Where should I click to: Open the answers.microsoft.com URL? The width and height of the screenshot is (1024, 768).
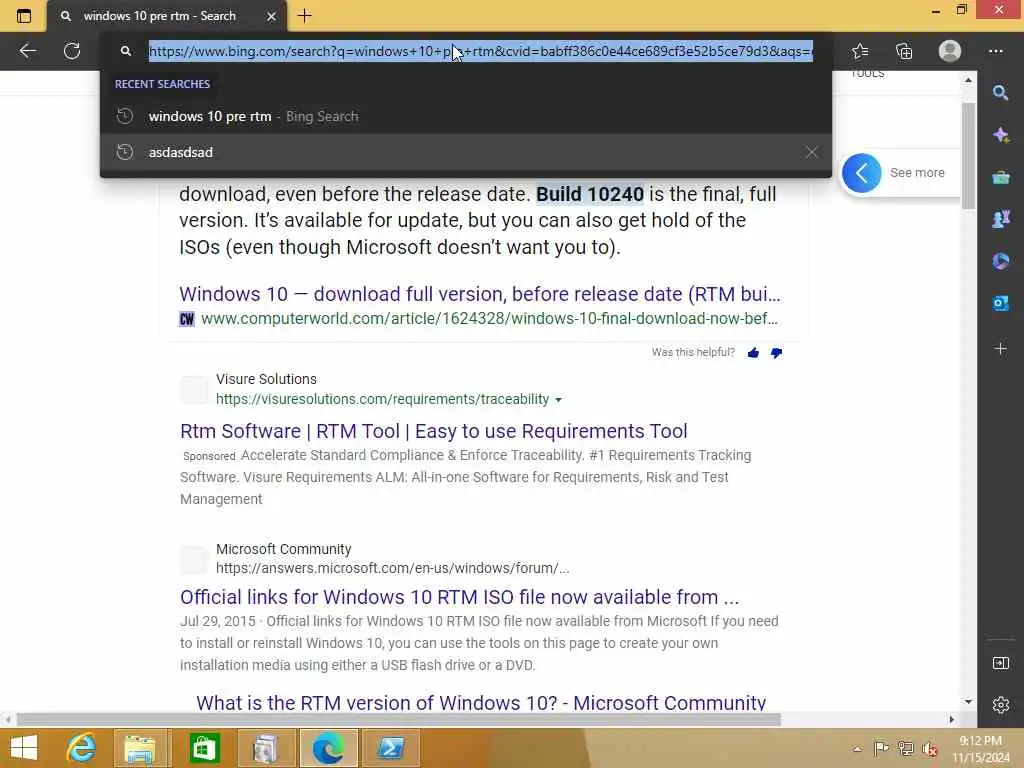click(x=392, y=568)
